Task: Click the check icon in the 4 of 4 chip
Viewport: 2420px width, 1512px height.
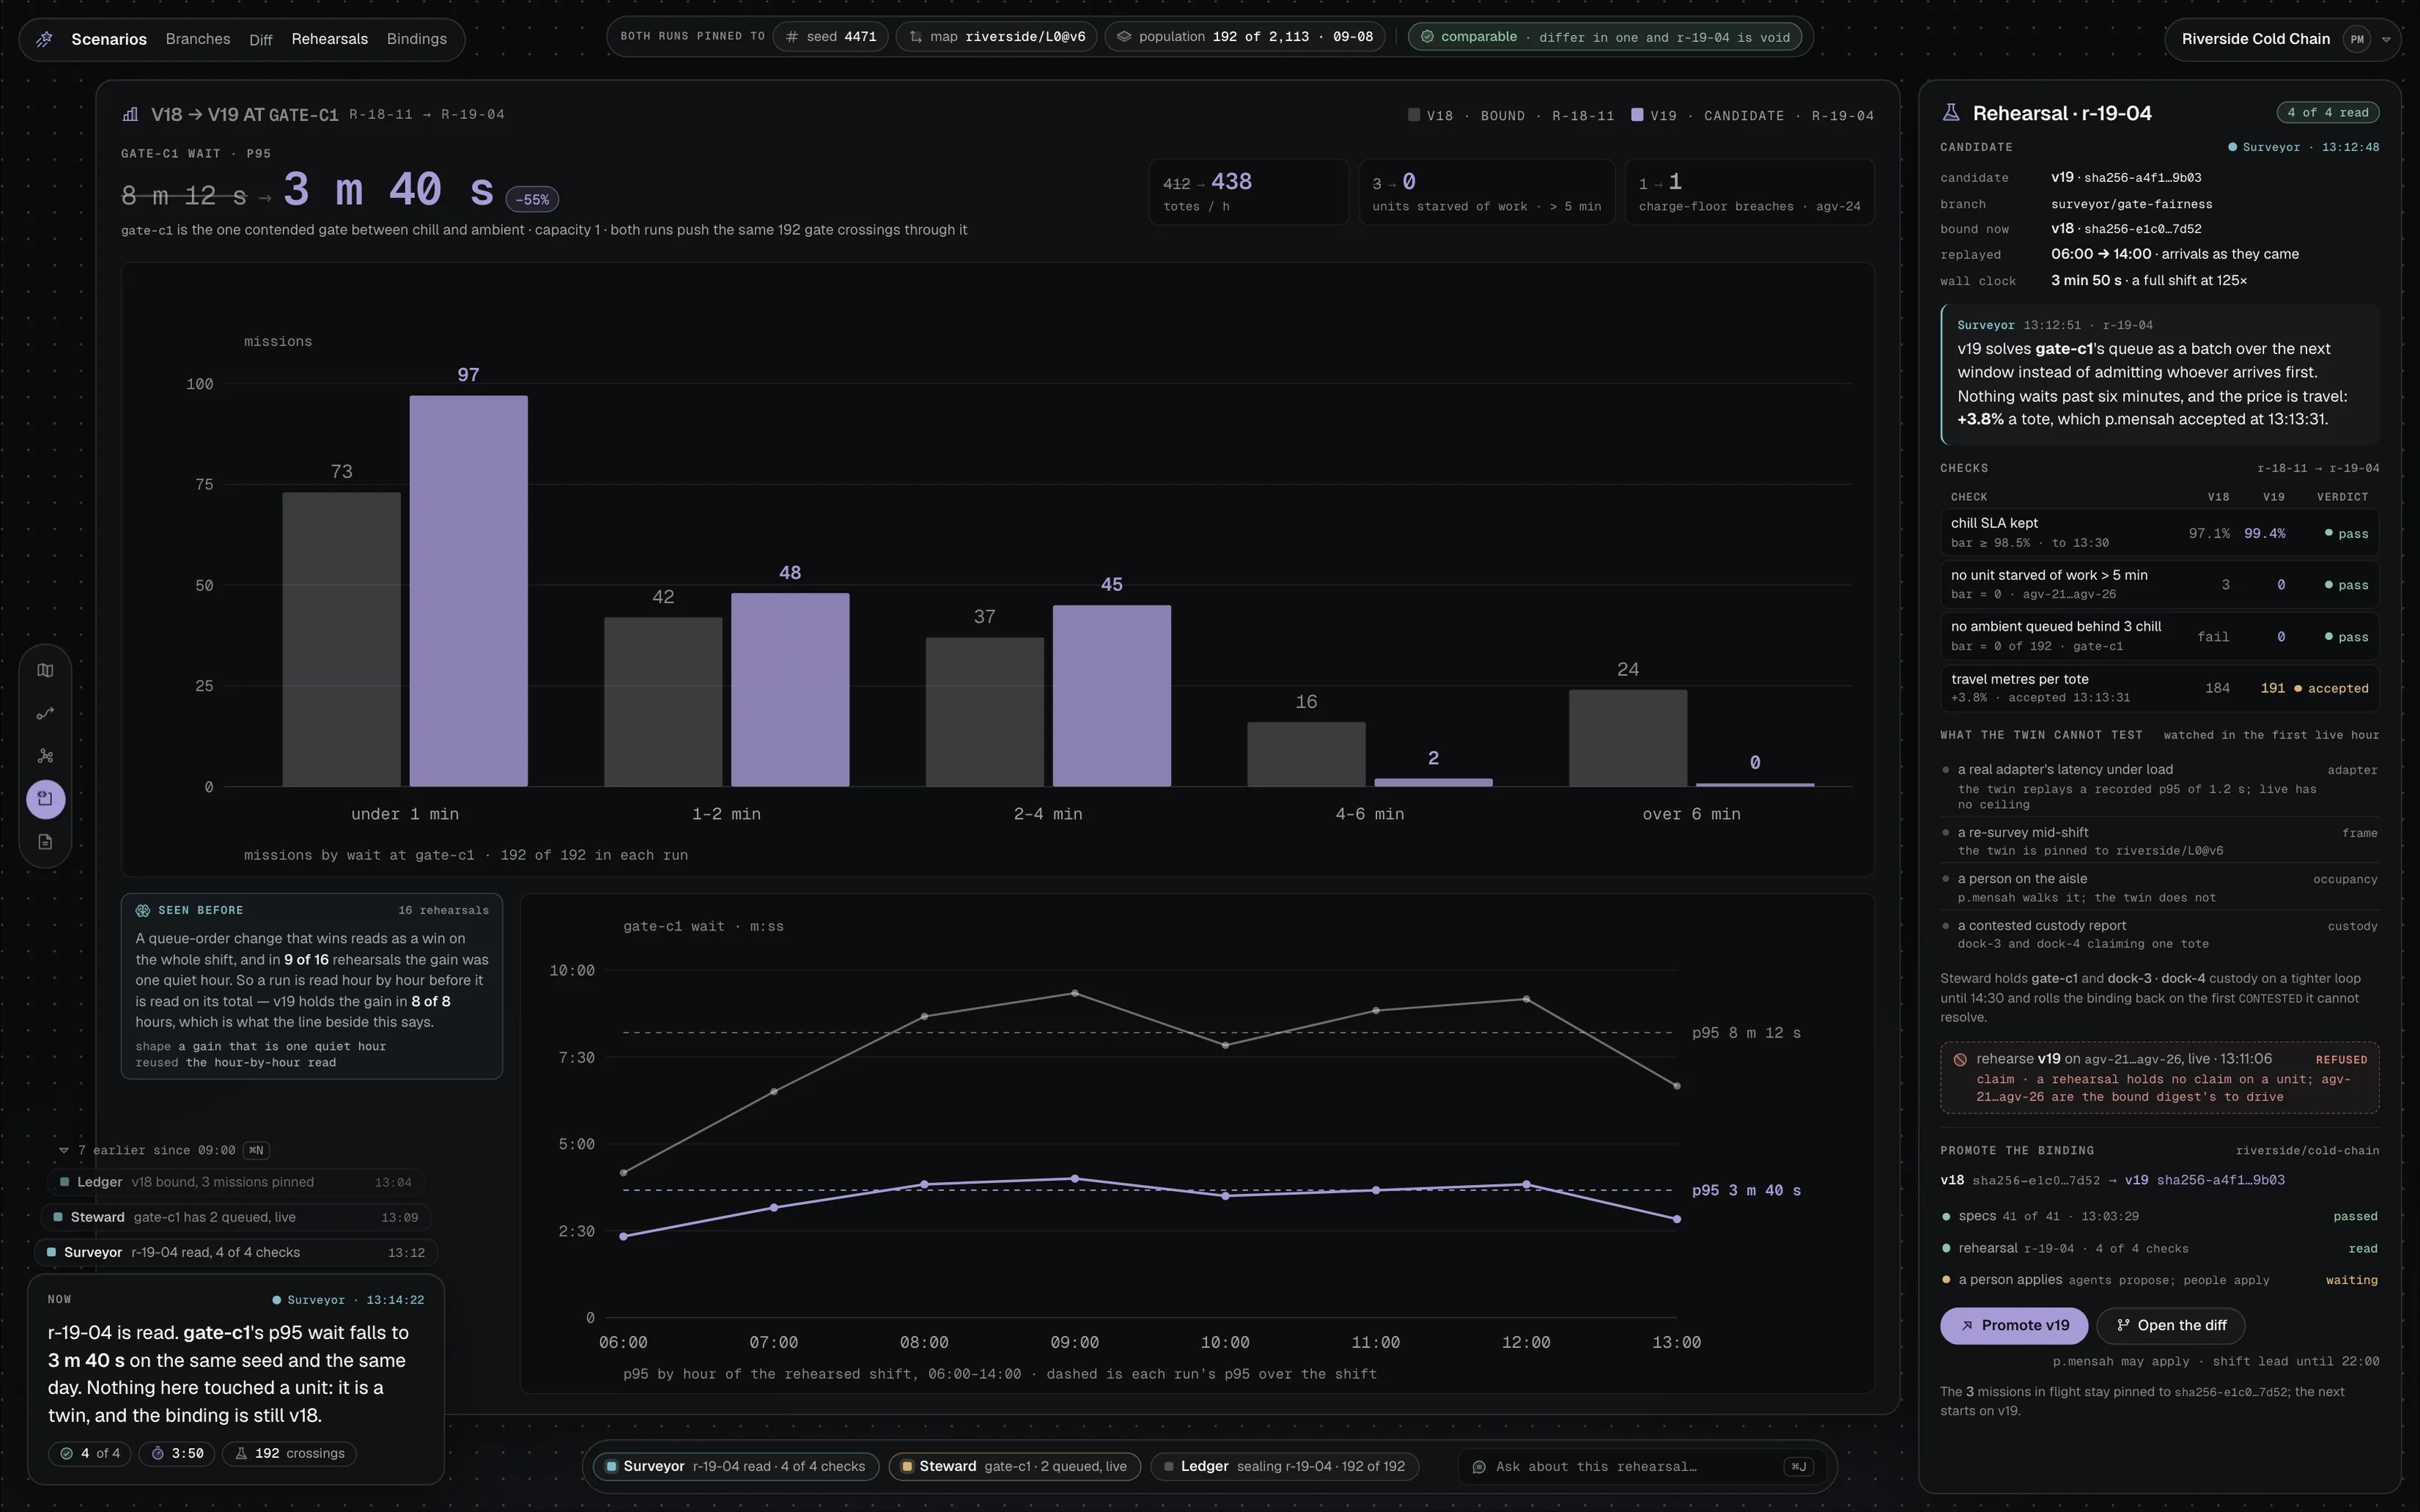Action: 67,1454
